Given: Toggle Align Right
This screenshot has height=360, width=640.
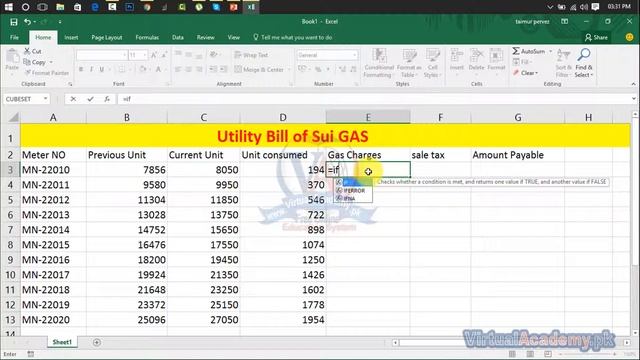Looking at the screenshot, I should [x=199, y=69].
